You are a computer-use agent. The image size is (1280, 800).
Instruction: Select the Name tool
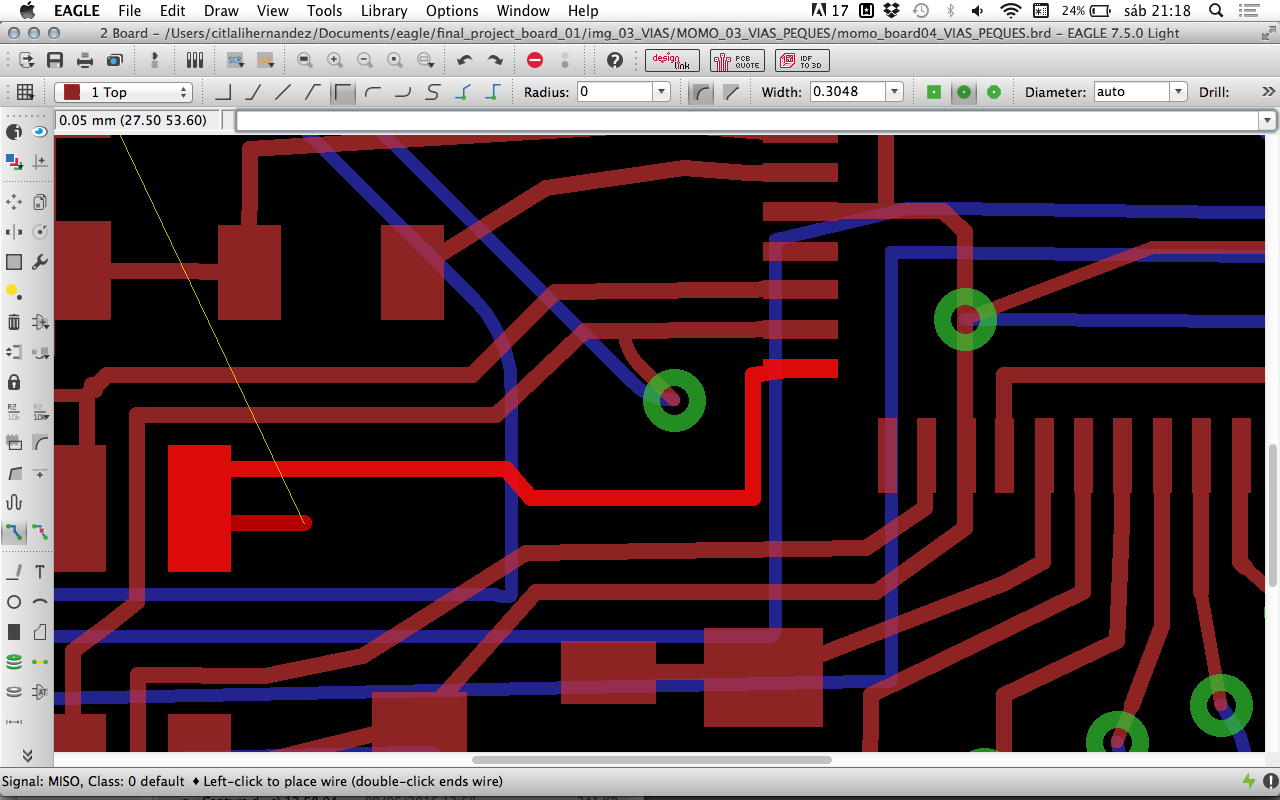click(x=14, y=412)
